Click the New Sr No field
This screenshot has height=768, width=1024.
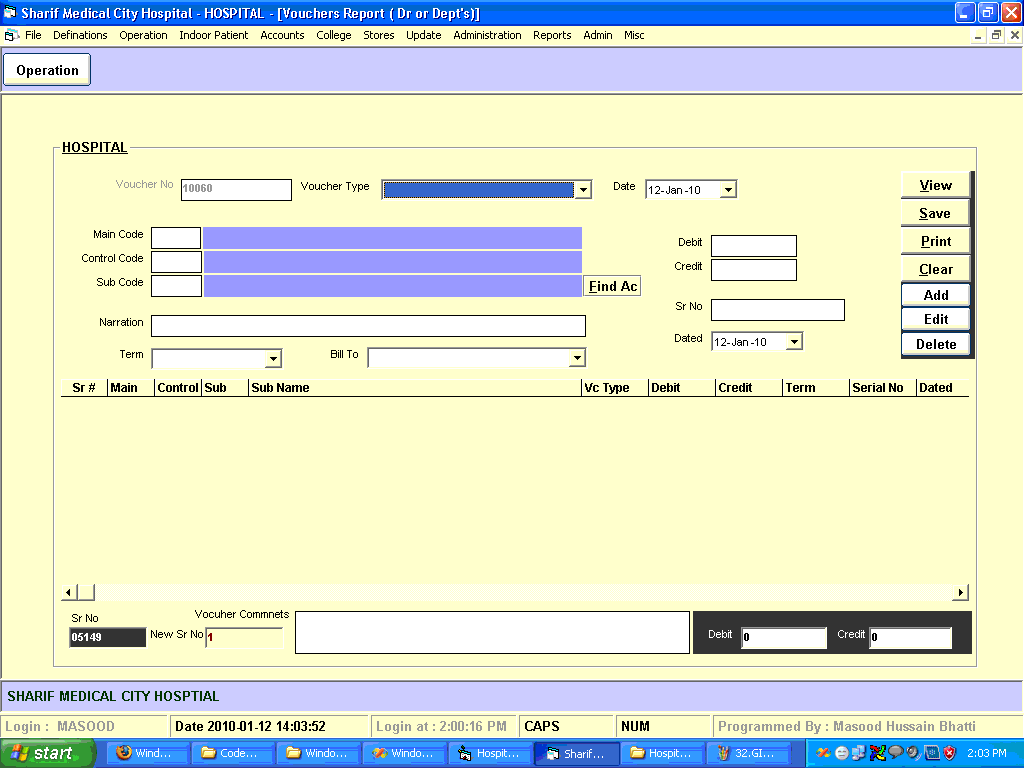pos(244,637)
